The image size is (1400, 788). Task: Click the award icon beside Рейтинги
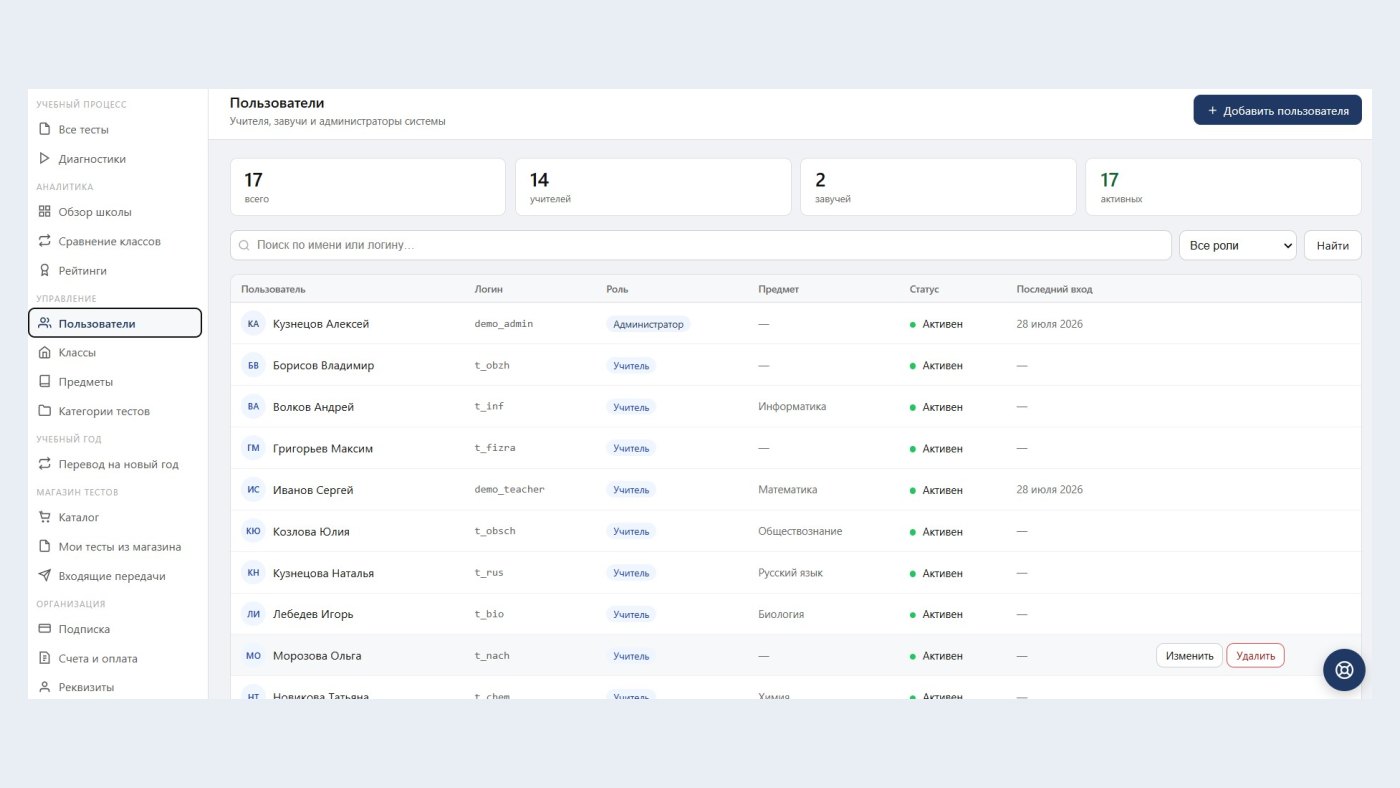[44, 270]
